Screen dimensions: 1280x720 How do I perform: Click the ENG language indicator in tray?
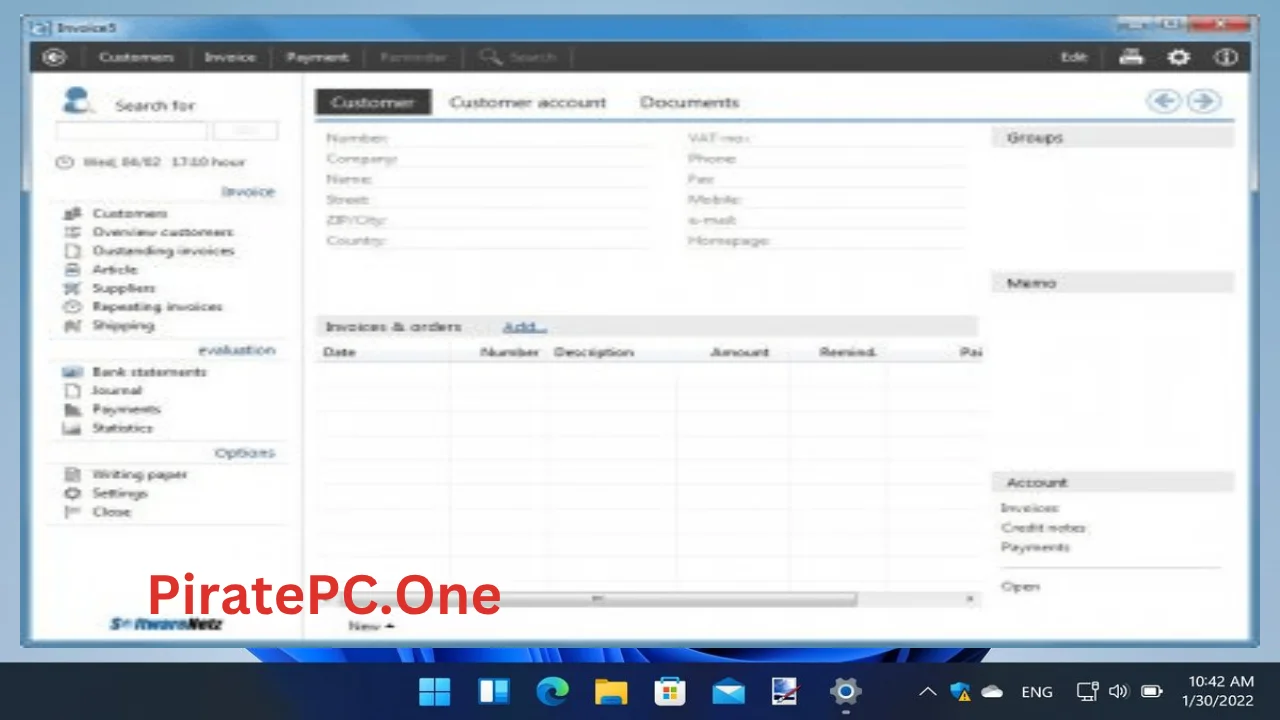pos(1037,691)
